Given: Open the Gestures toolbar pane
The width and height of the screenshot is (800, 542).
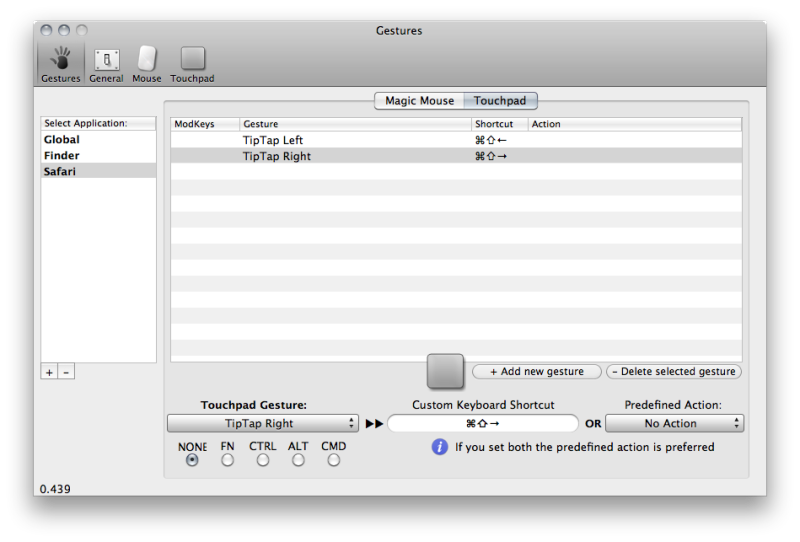Looking at the screenshot, I should pyautogui.click(x=61, y=64).
